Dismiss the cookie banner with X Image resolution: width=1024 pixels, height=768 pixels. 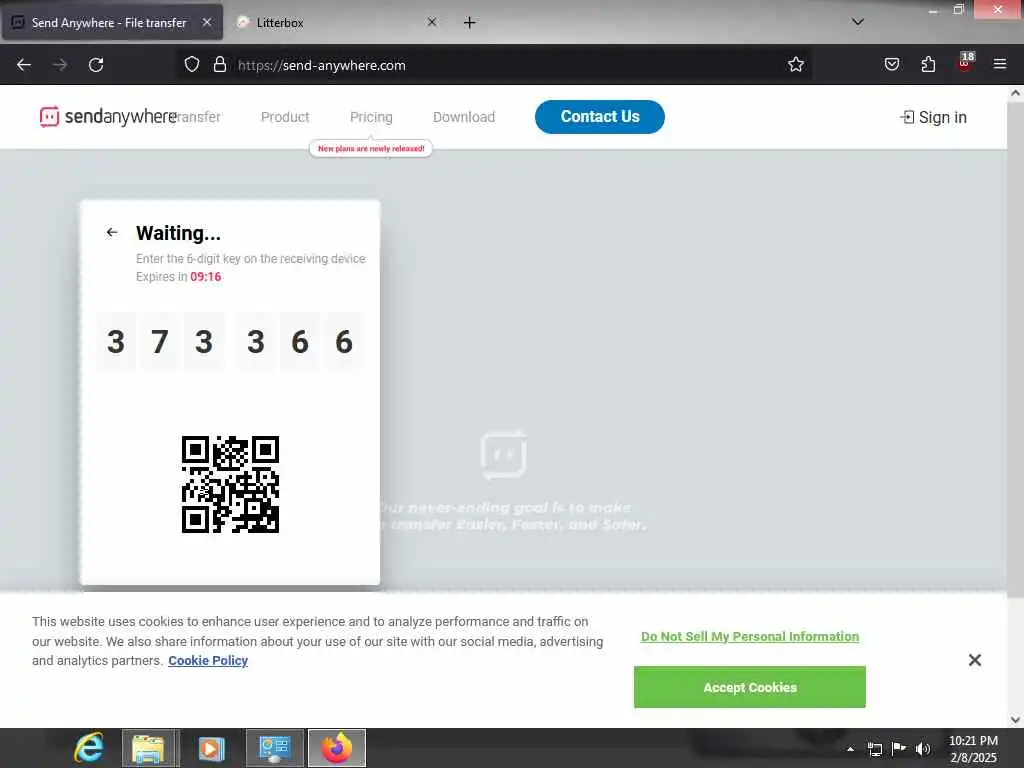[975, 660]
